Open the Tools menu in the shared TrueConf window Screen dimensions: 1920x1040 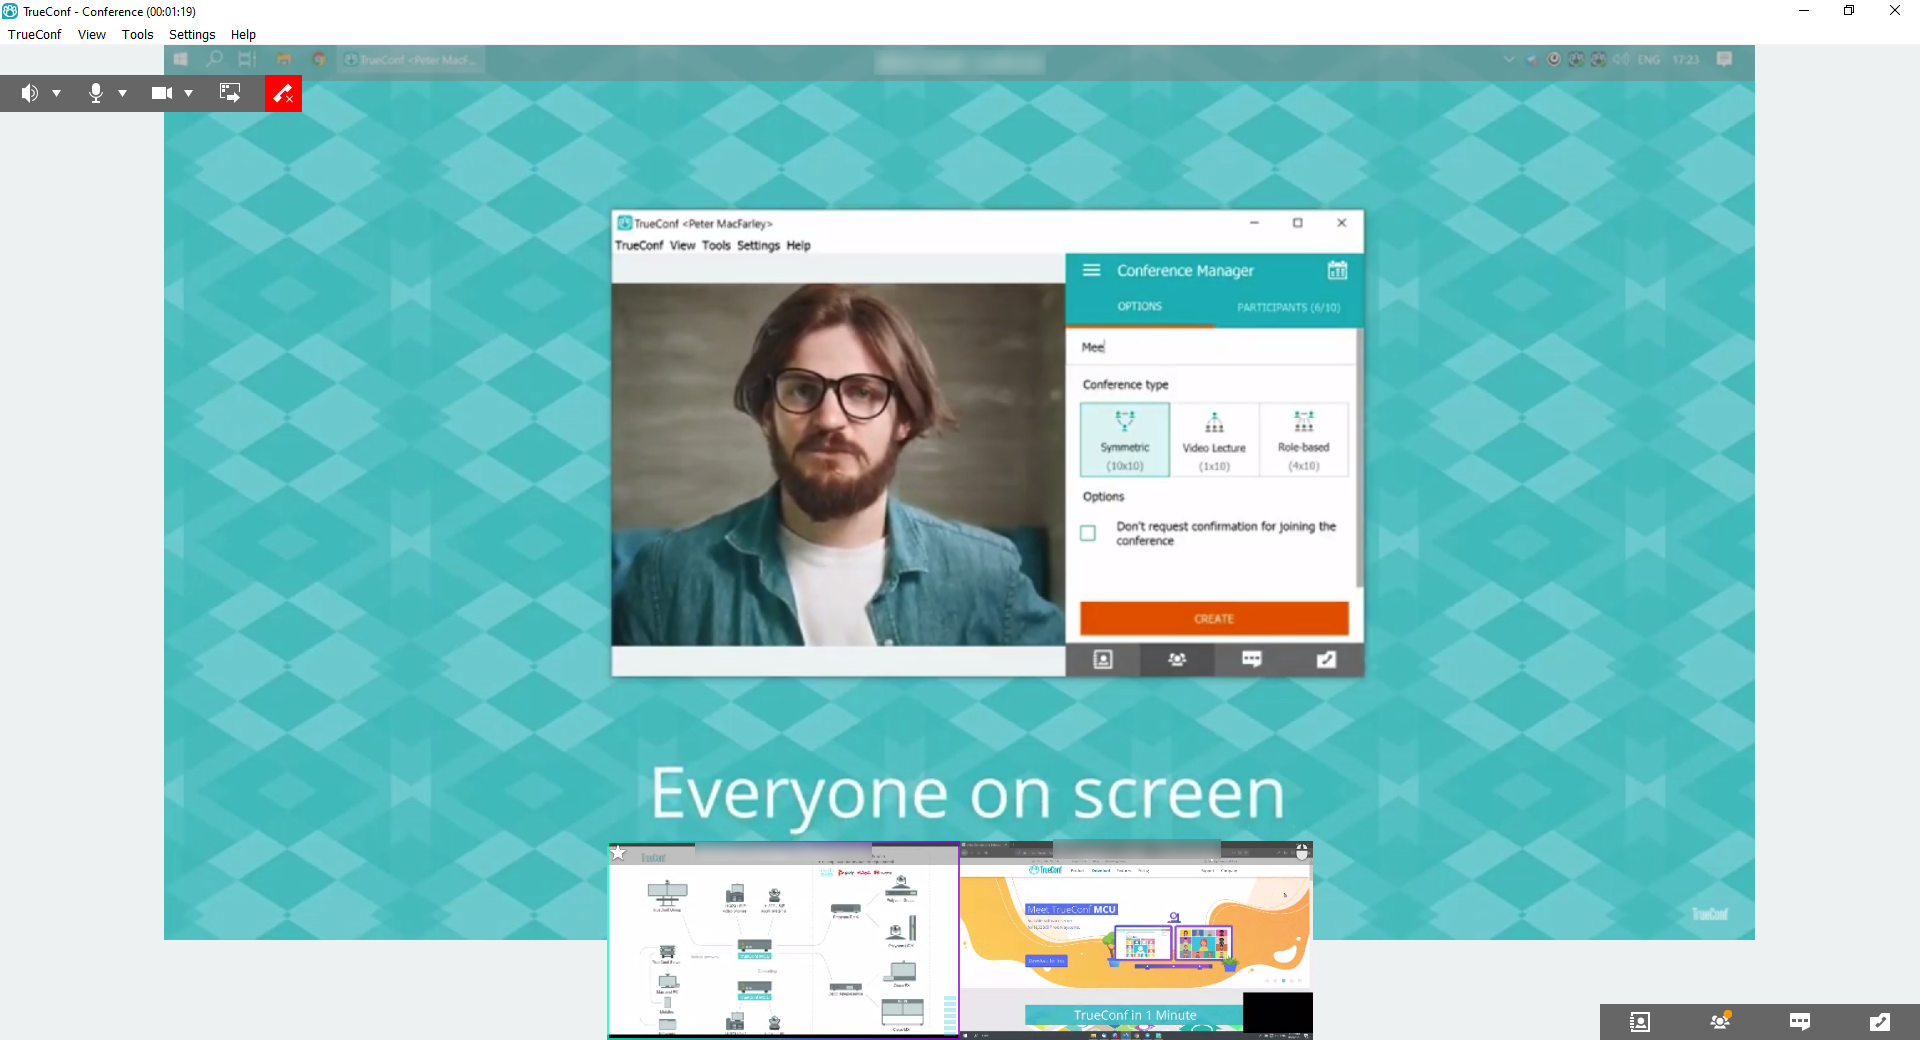click(x=716, y=246)
